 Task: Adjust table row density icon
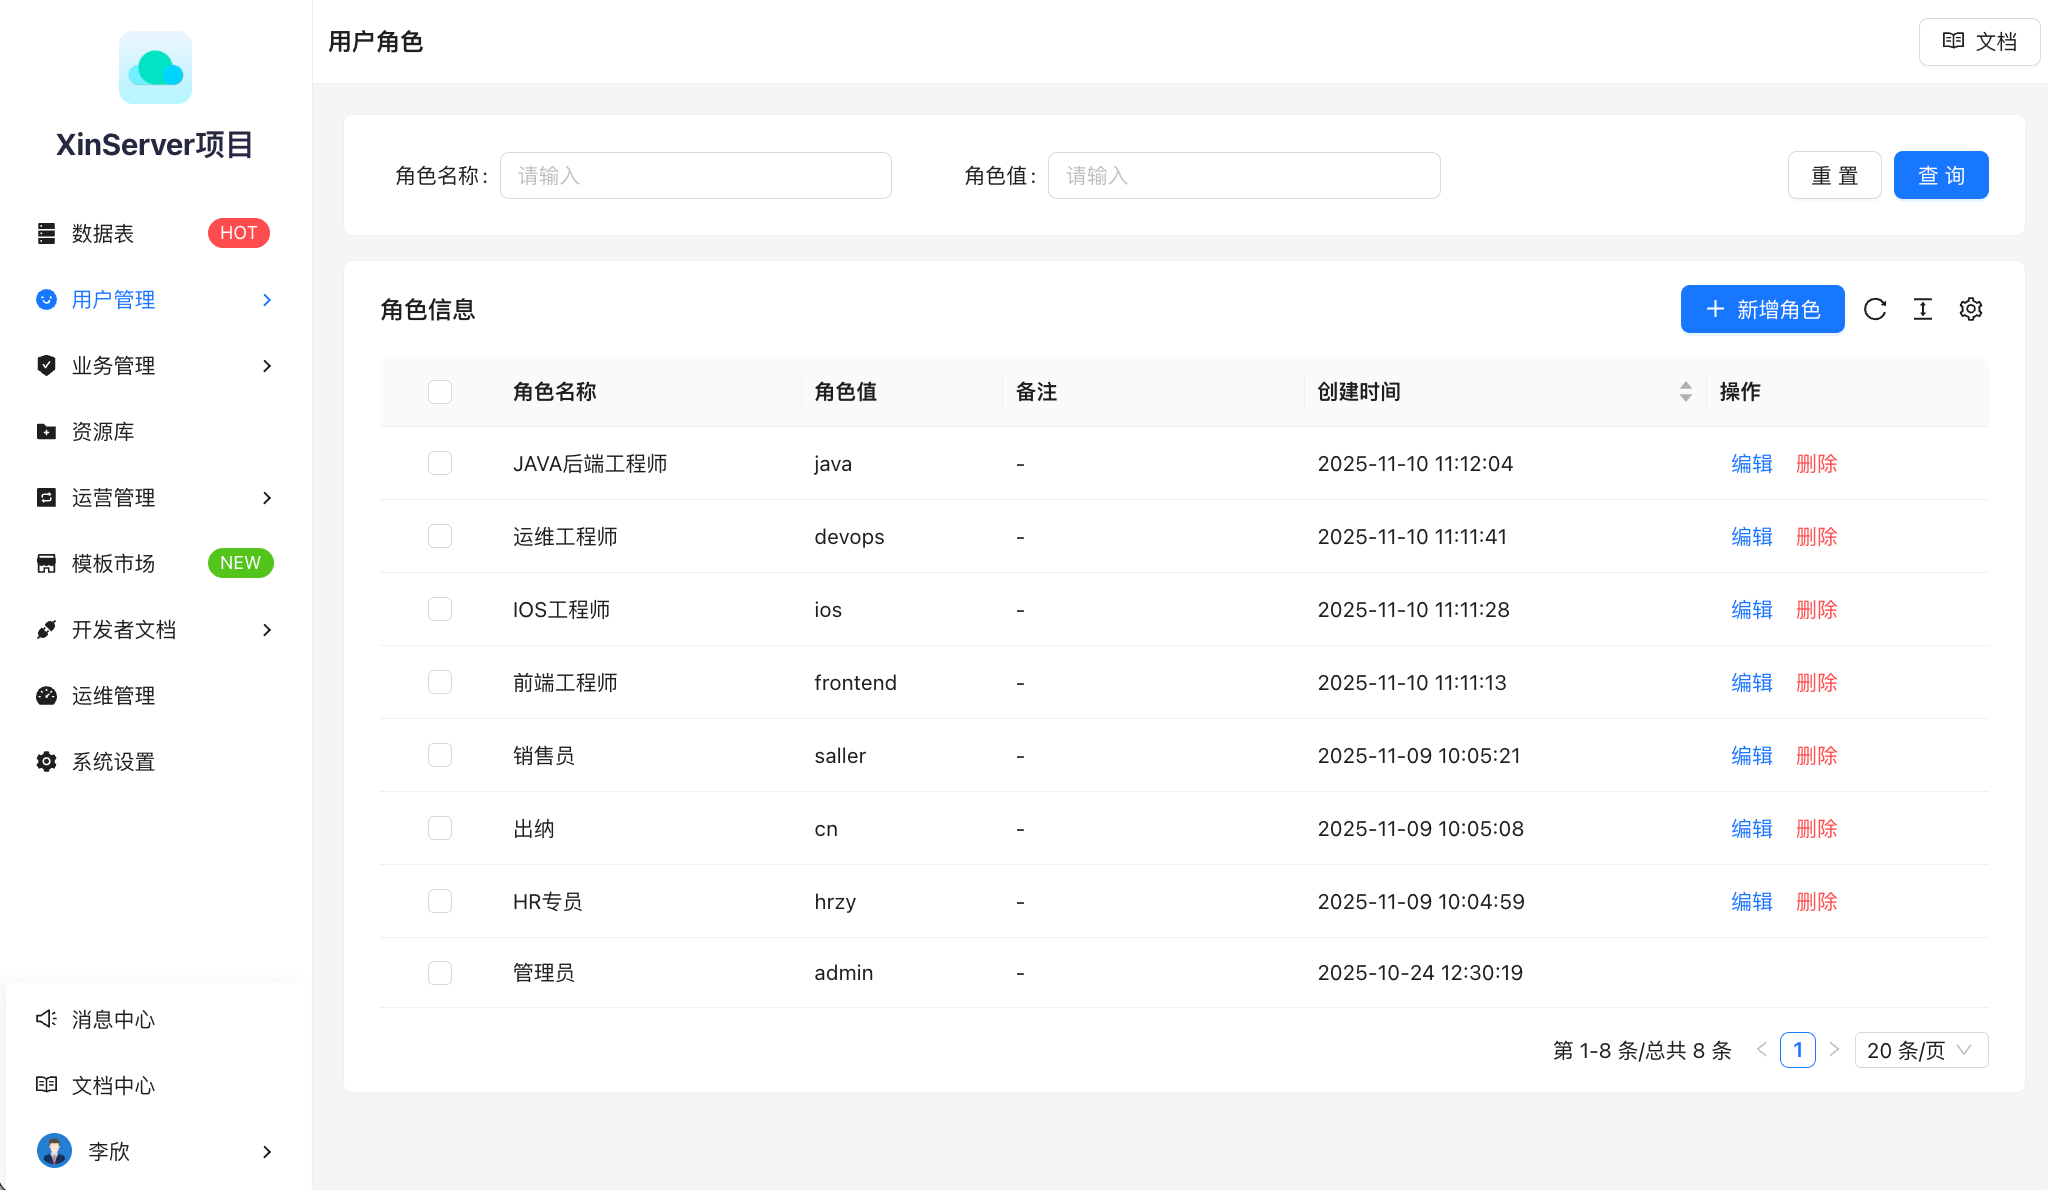point(1922,309)
